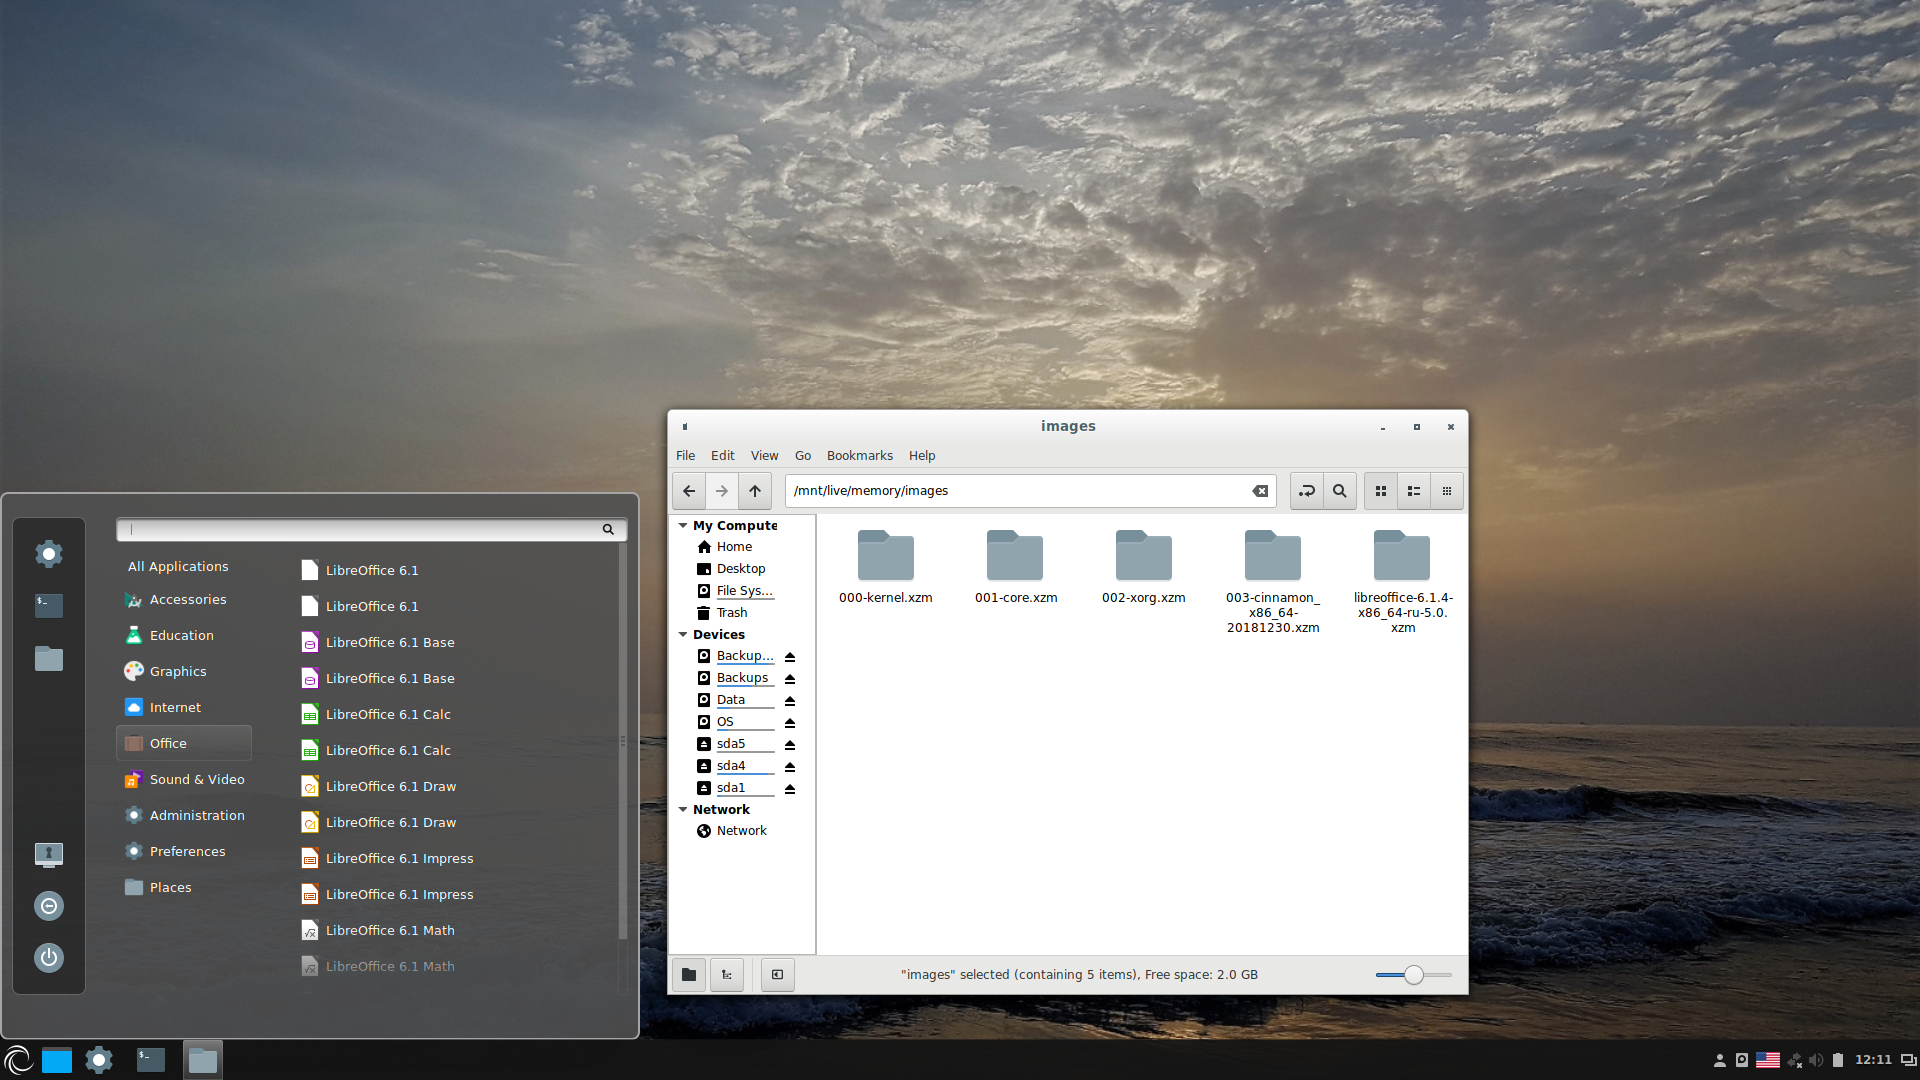Clear the path field text
This screenshot has height=1080, width=1920.
click(1260, 491)
